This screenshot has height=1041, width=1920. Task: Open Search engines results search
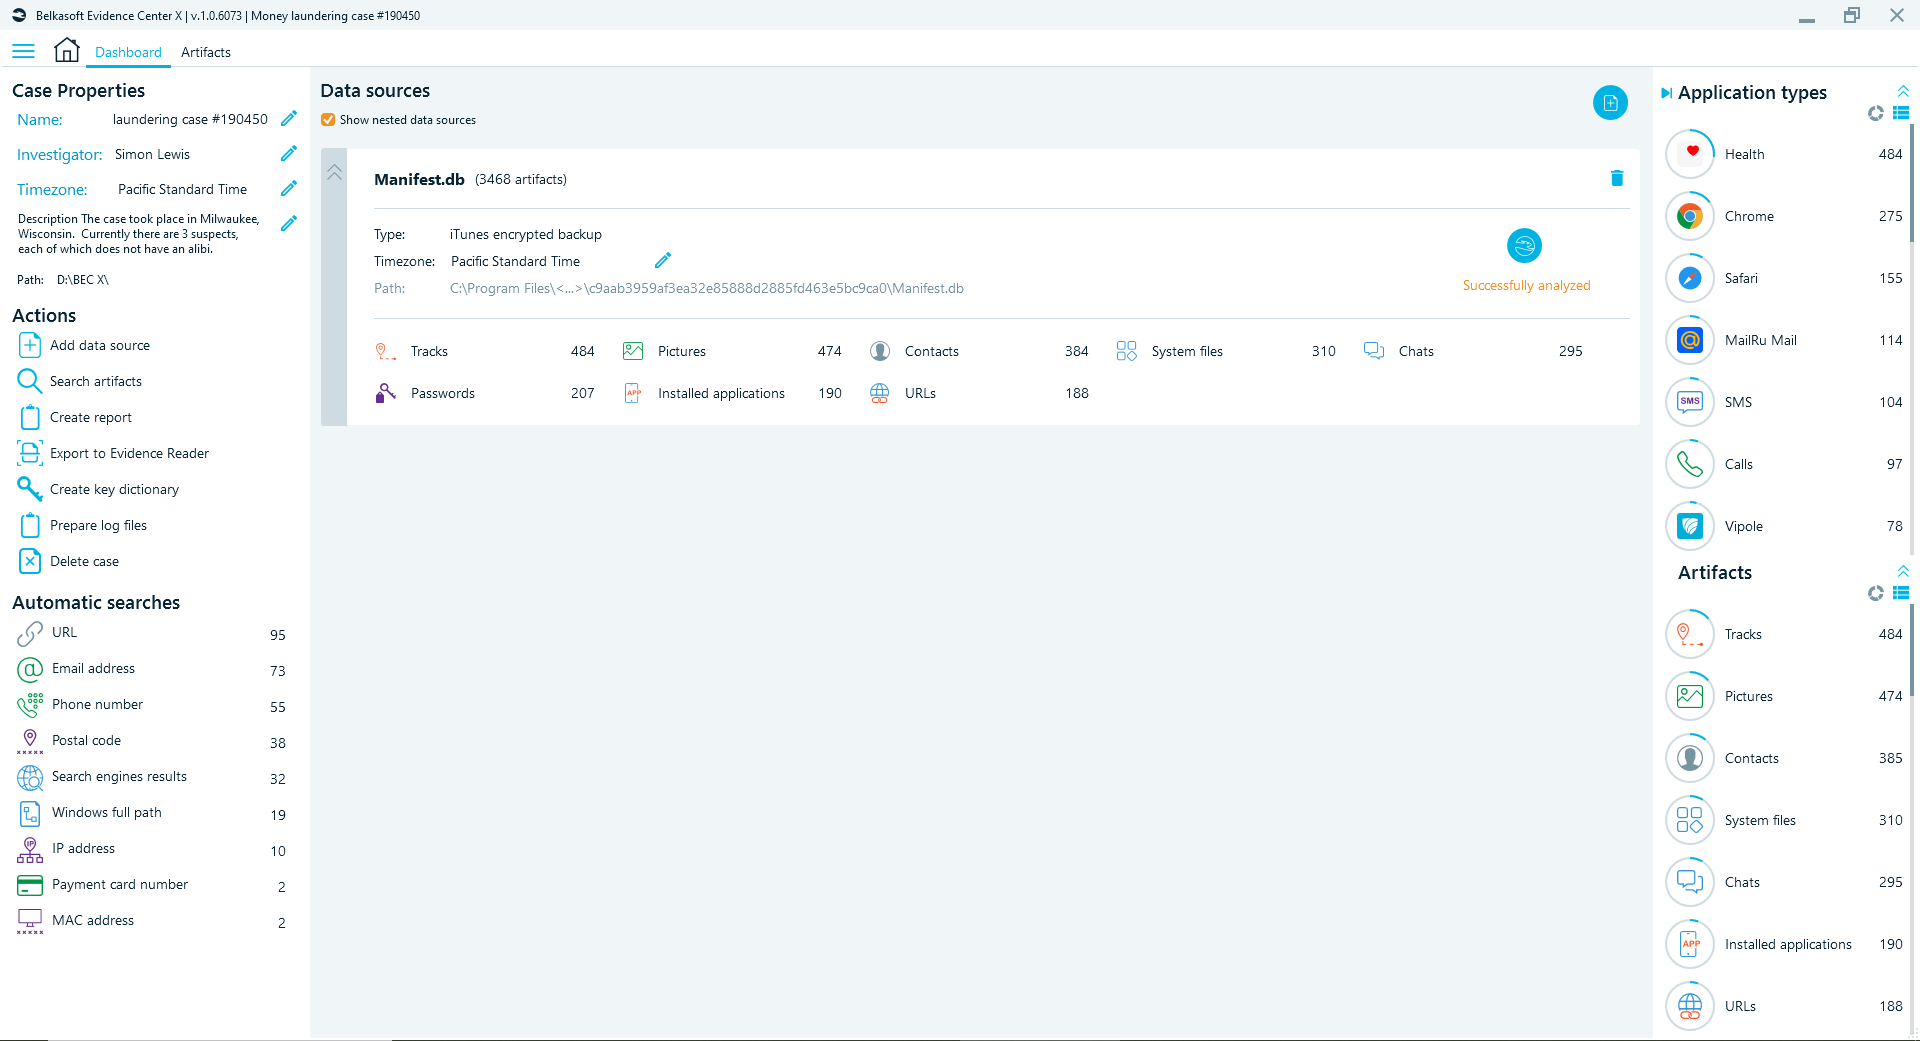point(151,777)
